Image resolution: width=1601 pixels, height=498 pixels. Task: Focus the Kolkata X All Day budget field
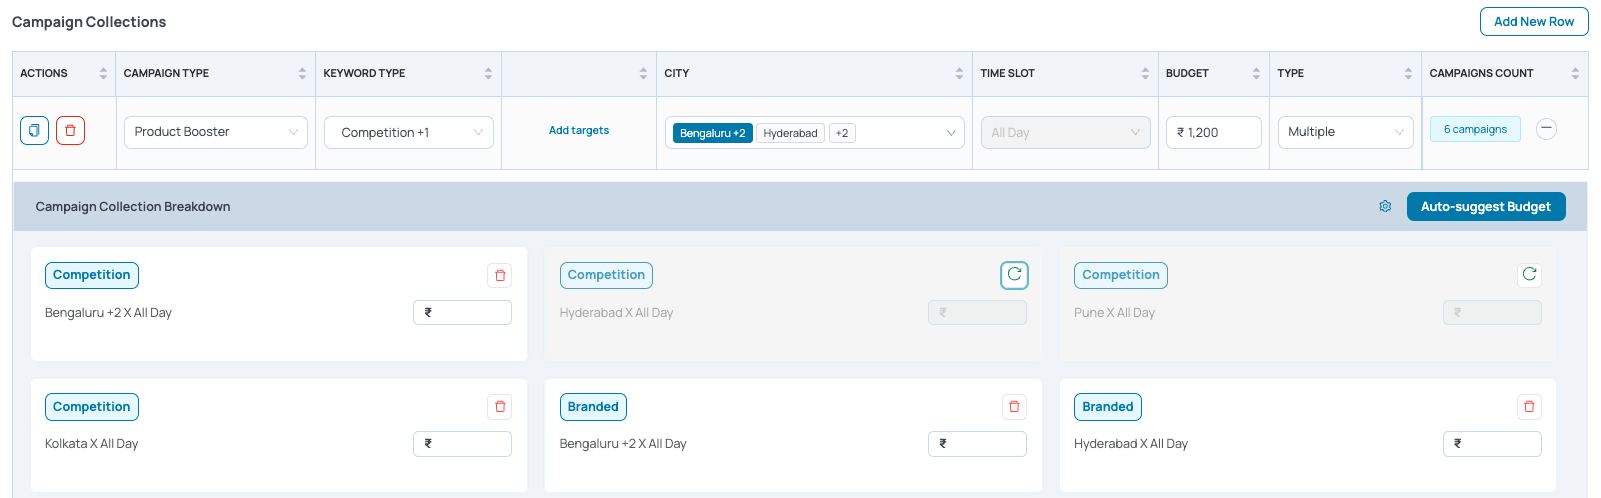(x=462, y=444)
